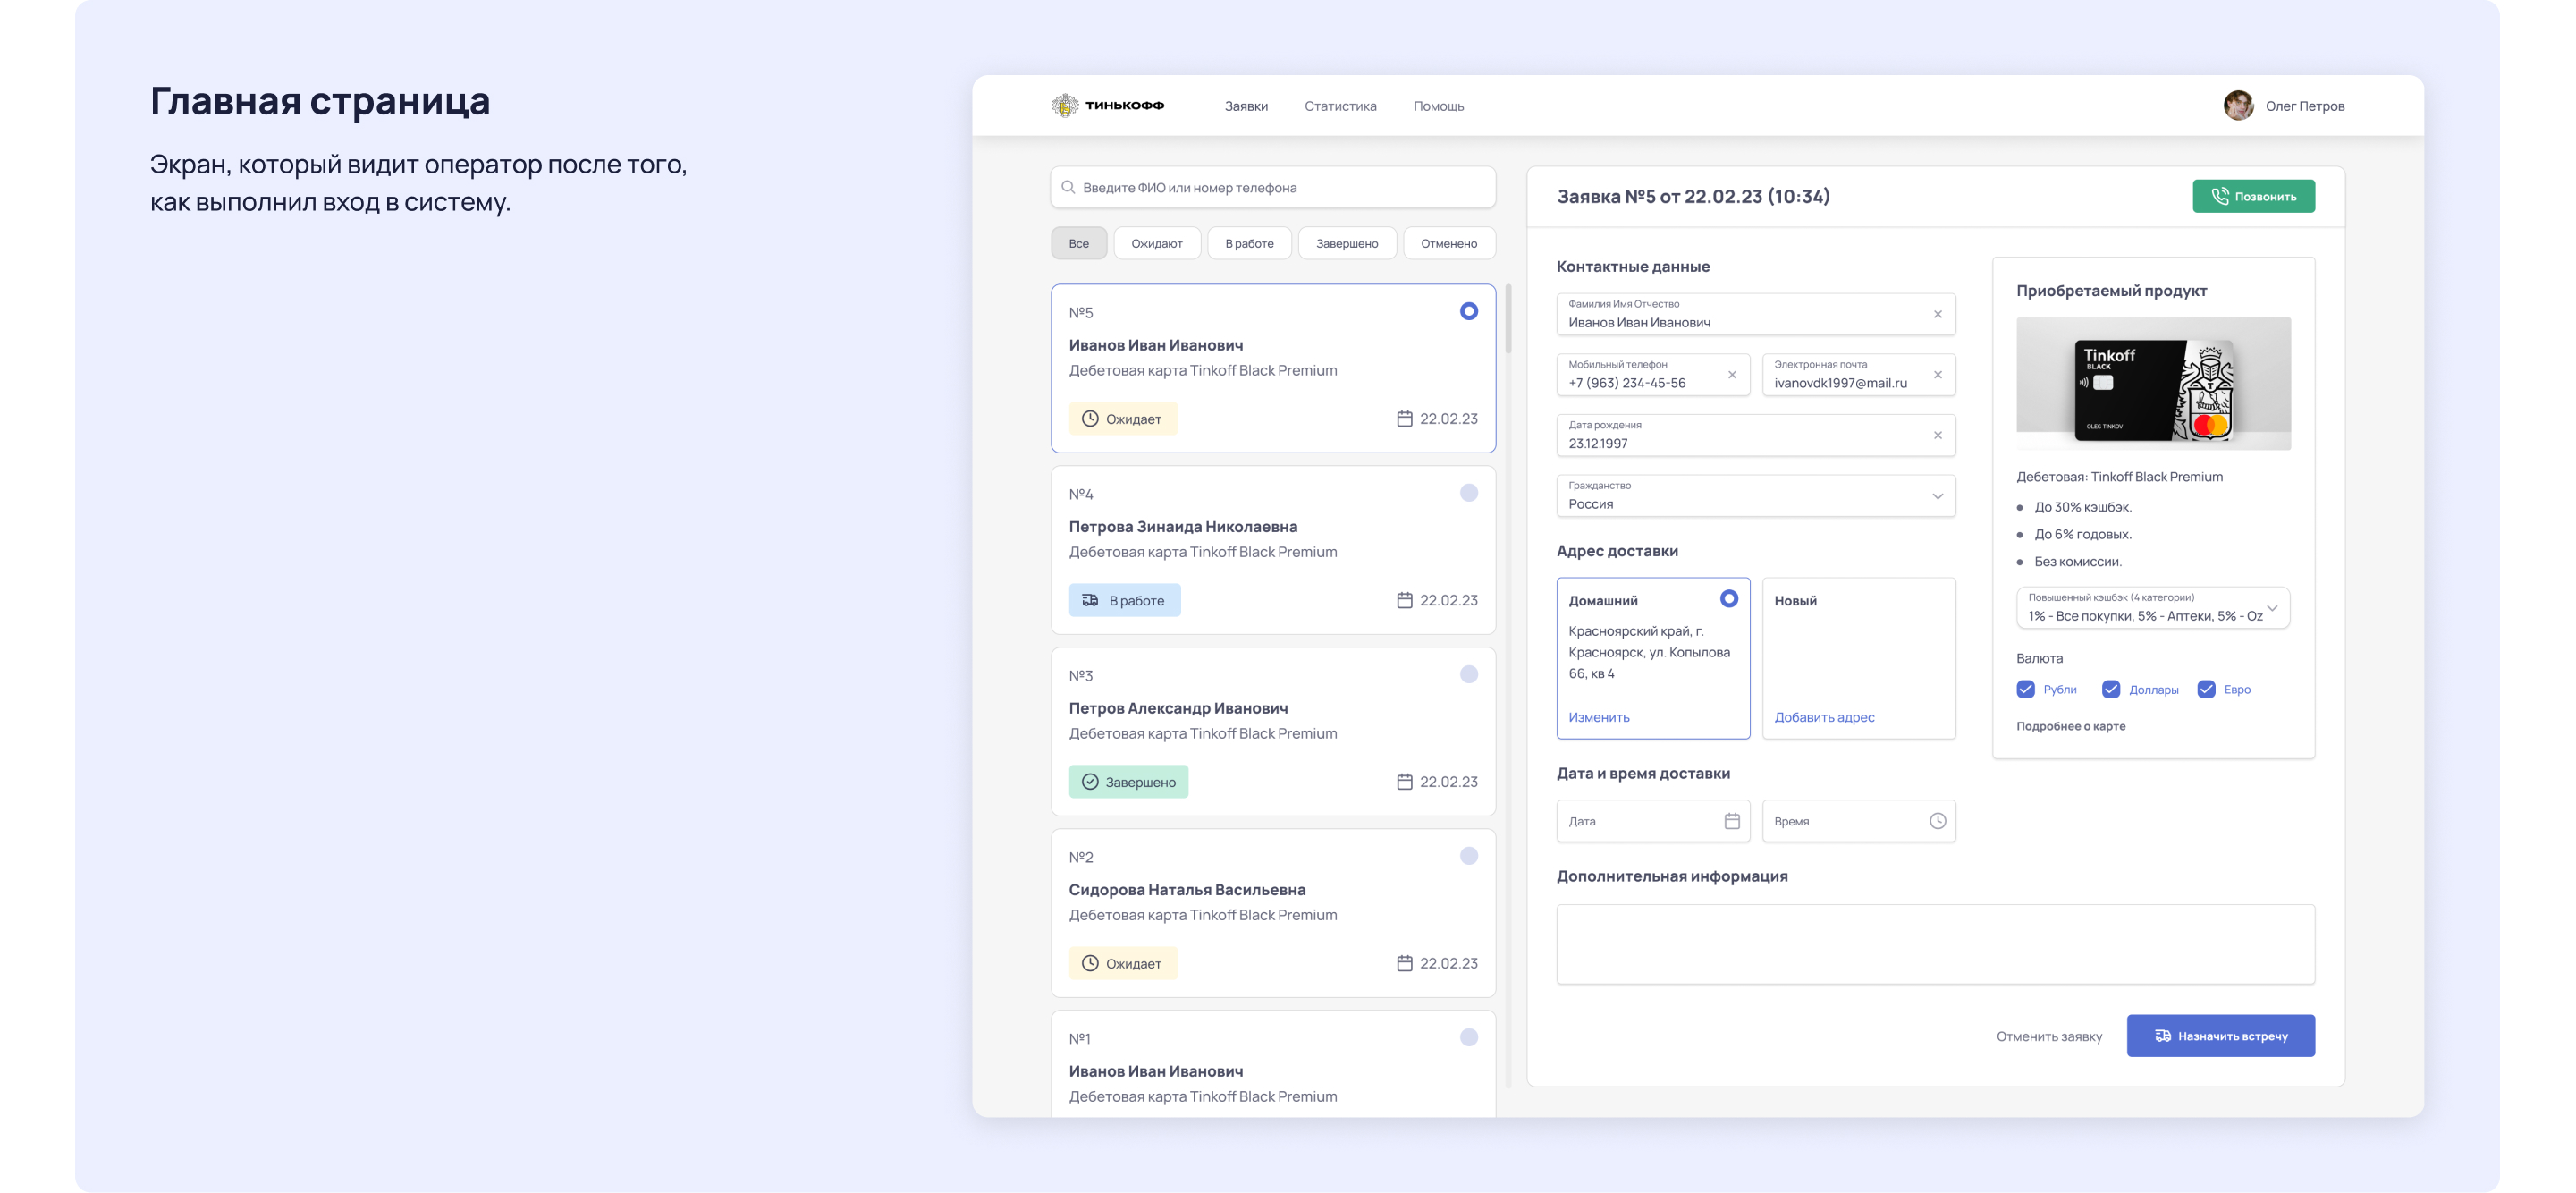Viewport: 2576px width, 1193px height.
Task: Clear the full name field with X
Action: (x=1937, y=314)
